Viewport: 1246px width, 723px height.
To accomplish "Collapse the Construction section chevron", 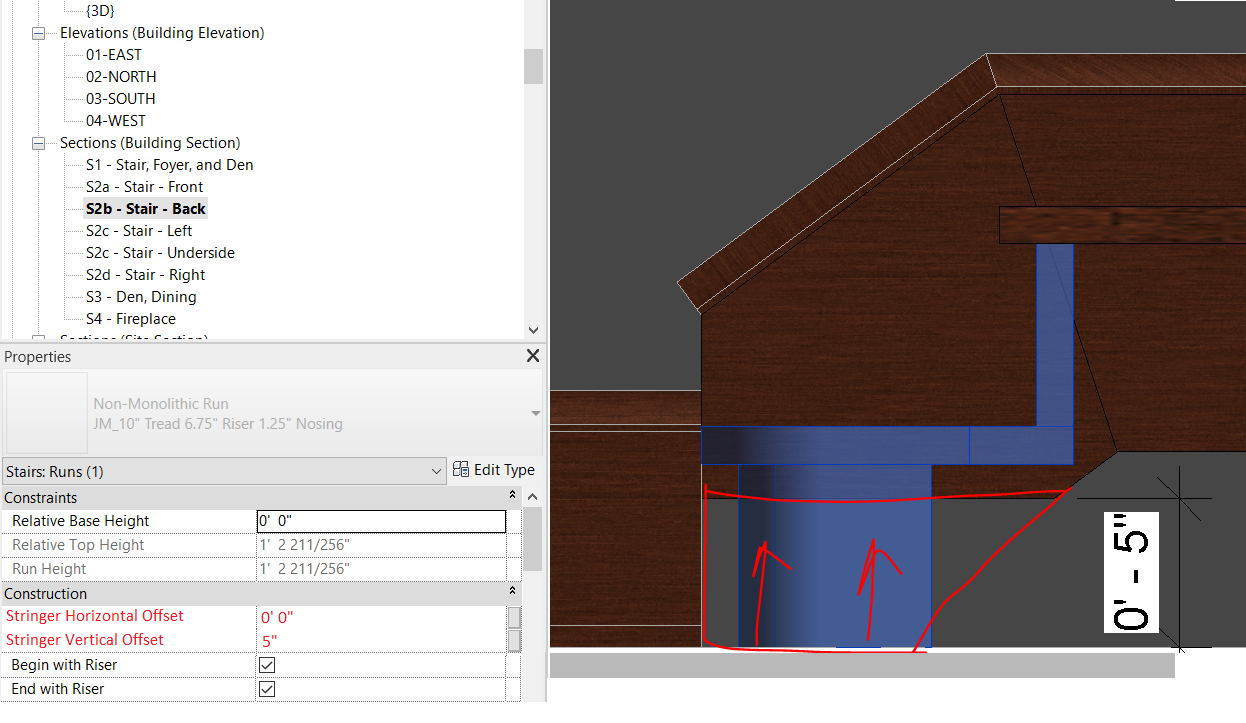I will 511,593.
